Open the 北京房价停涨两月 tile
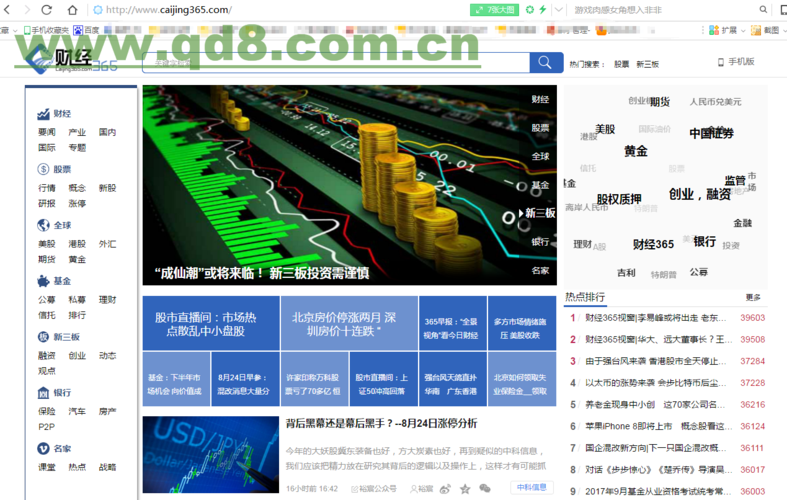The height and width of the screenshot is (500, 787). pos(349,323)
